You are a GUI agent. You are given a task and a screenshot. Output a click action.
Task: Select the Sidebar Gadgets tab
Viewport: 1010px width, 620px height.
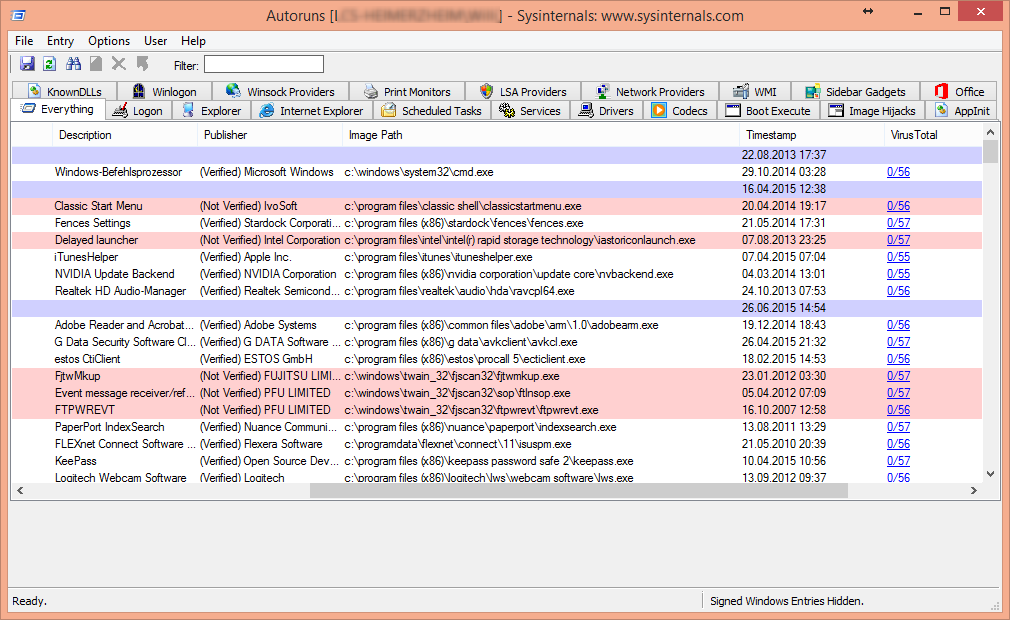(855, 91)
